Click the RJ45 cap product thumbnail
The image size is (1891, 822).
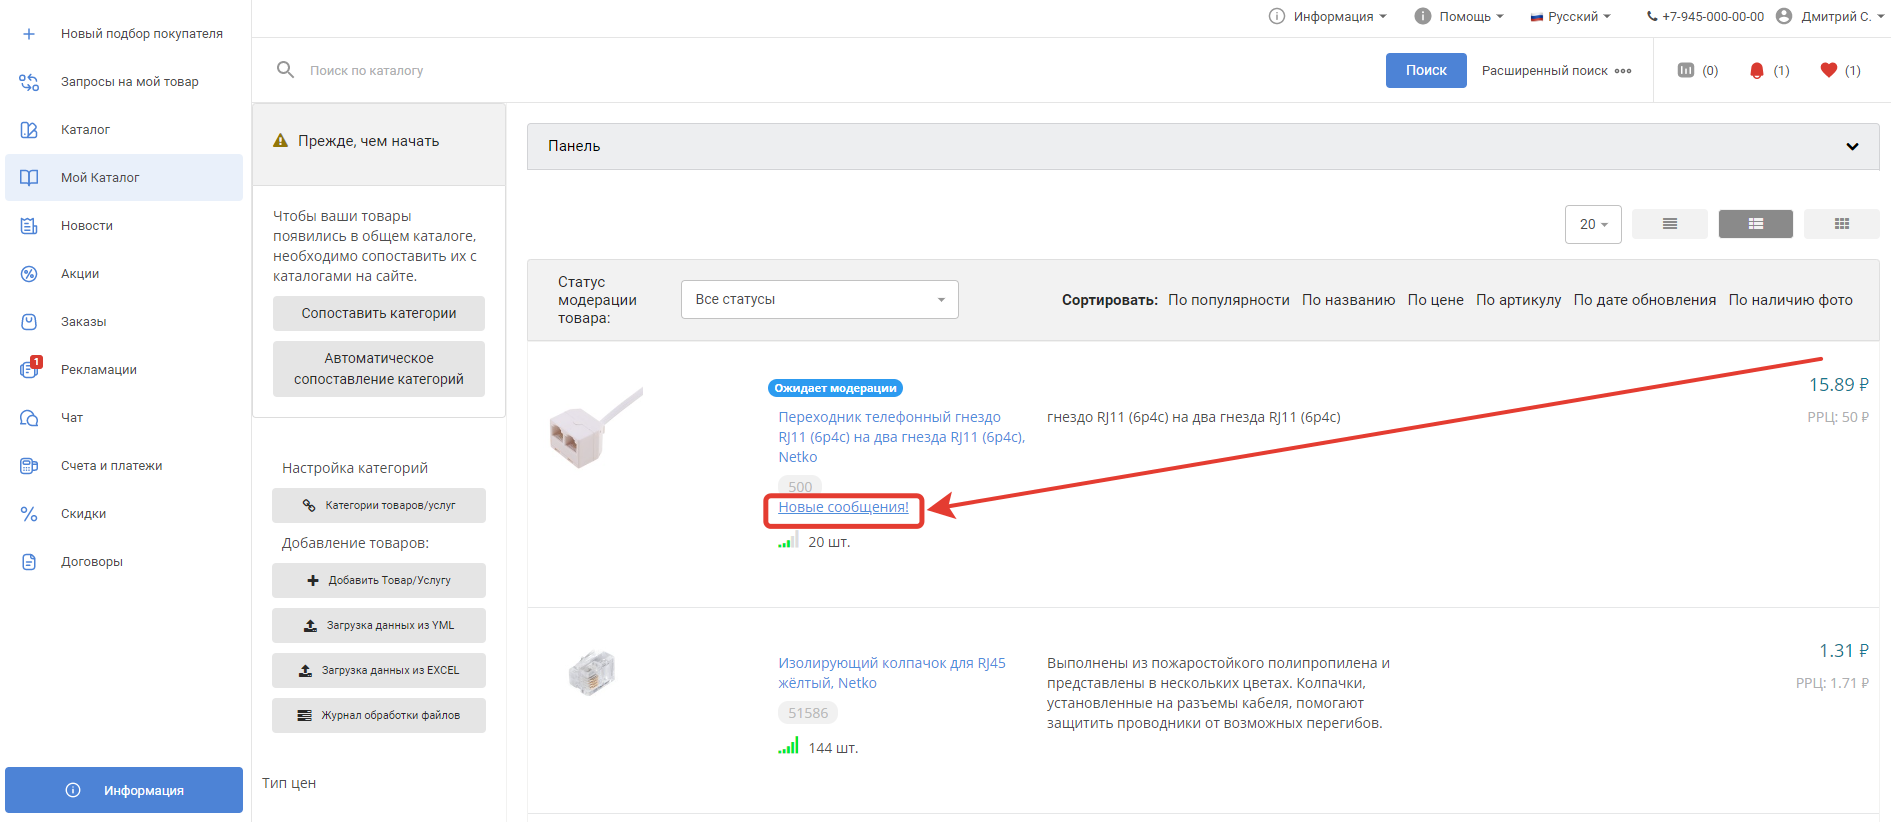pos(592,671)
